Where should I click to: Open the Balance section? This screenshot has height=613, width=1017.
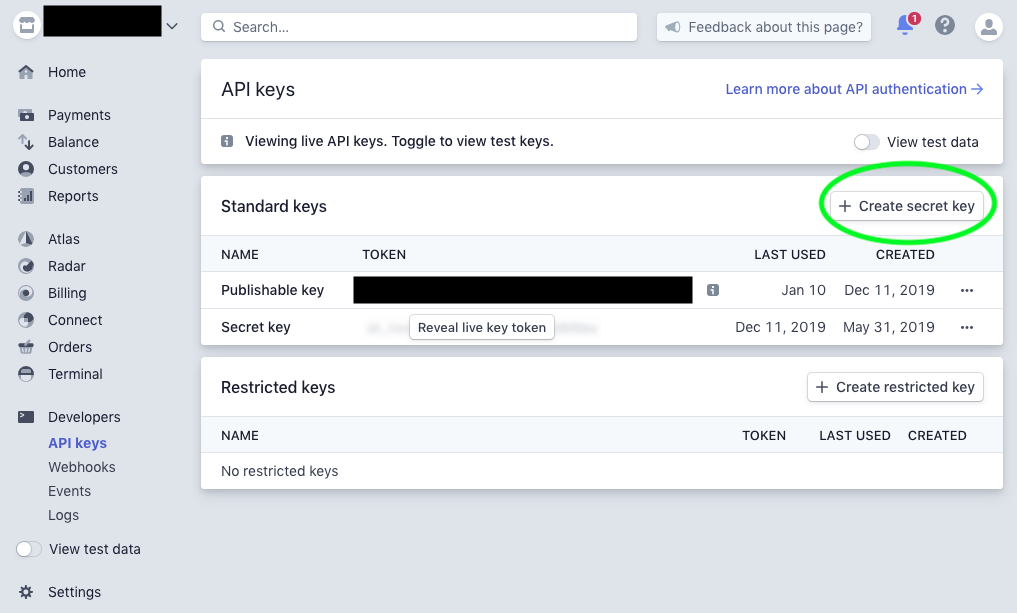click(74, 142)
